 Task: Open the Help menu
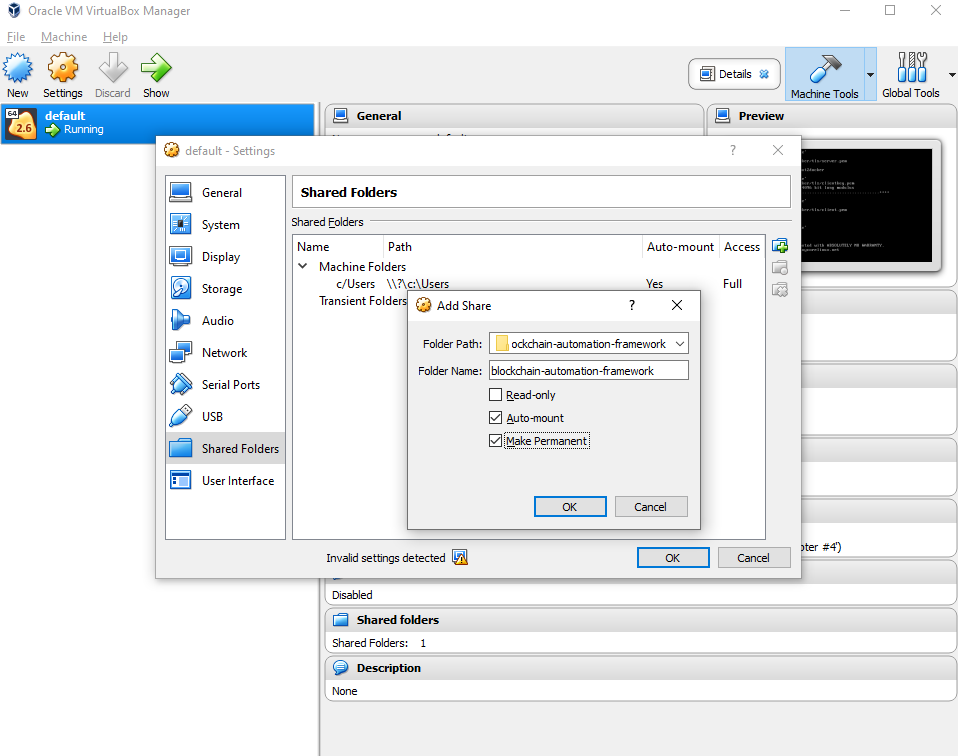click(x=115, y=37)
